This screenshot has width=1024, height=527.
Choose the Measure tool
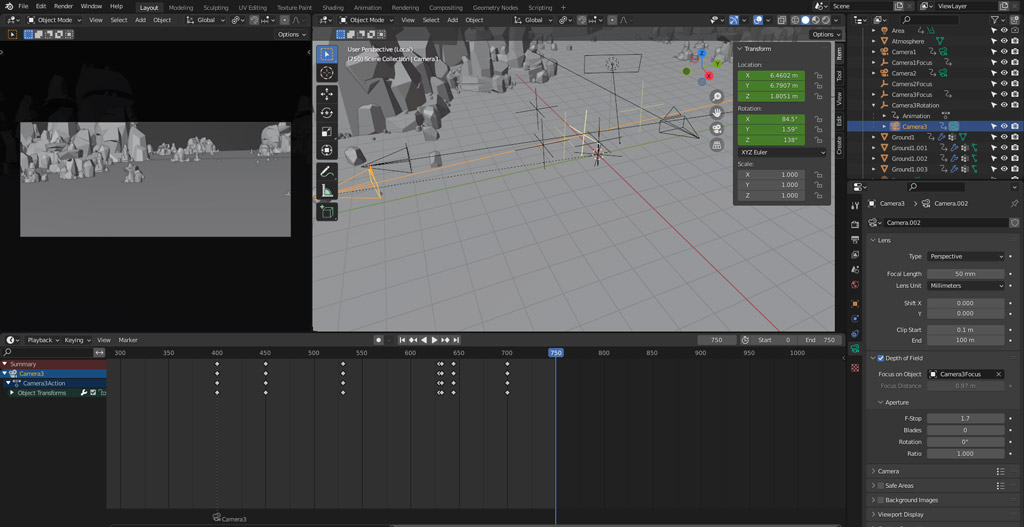point(327,191)
